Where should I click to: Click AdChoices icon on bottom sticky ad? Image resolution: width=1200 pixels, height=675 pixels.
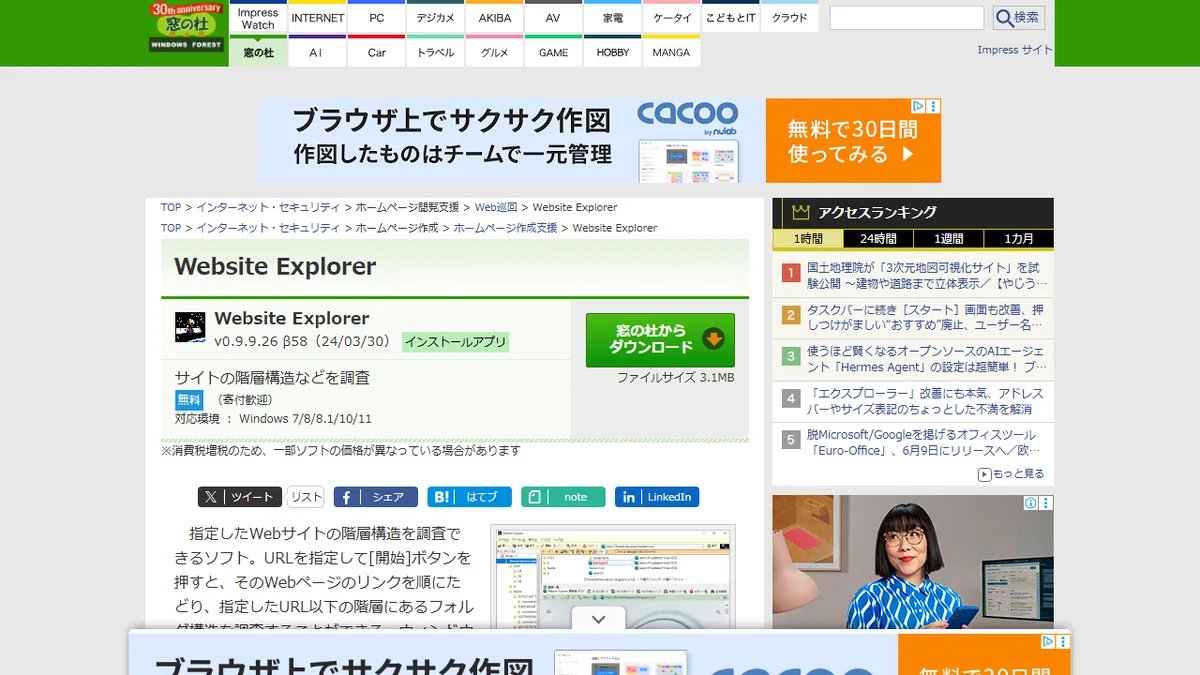tap(1048, 642)
